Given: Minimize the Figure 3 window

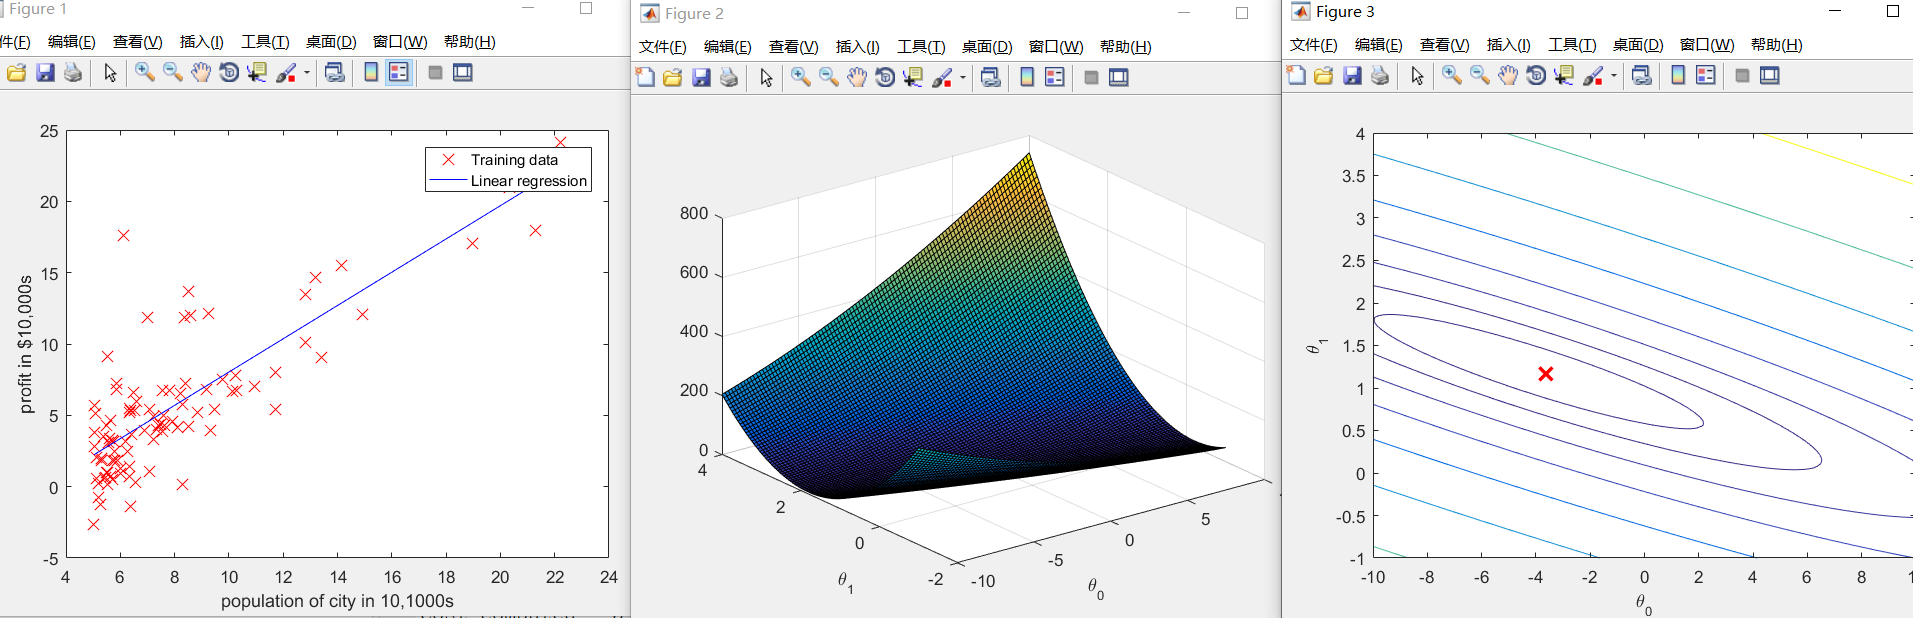Looking at the screenshot, I should click(x=1835, y=11).
